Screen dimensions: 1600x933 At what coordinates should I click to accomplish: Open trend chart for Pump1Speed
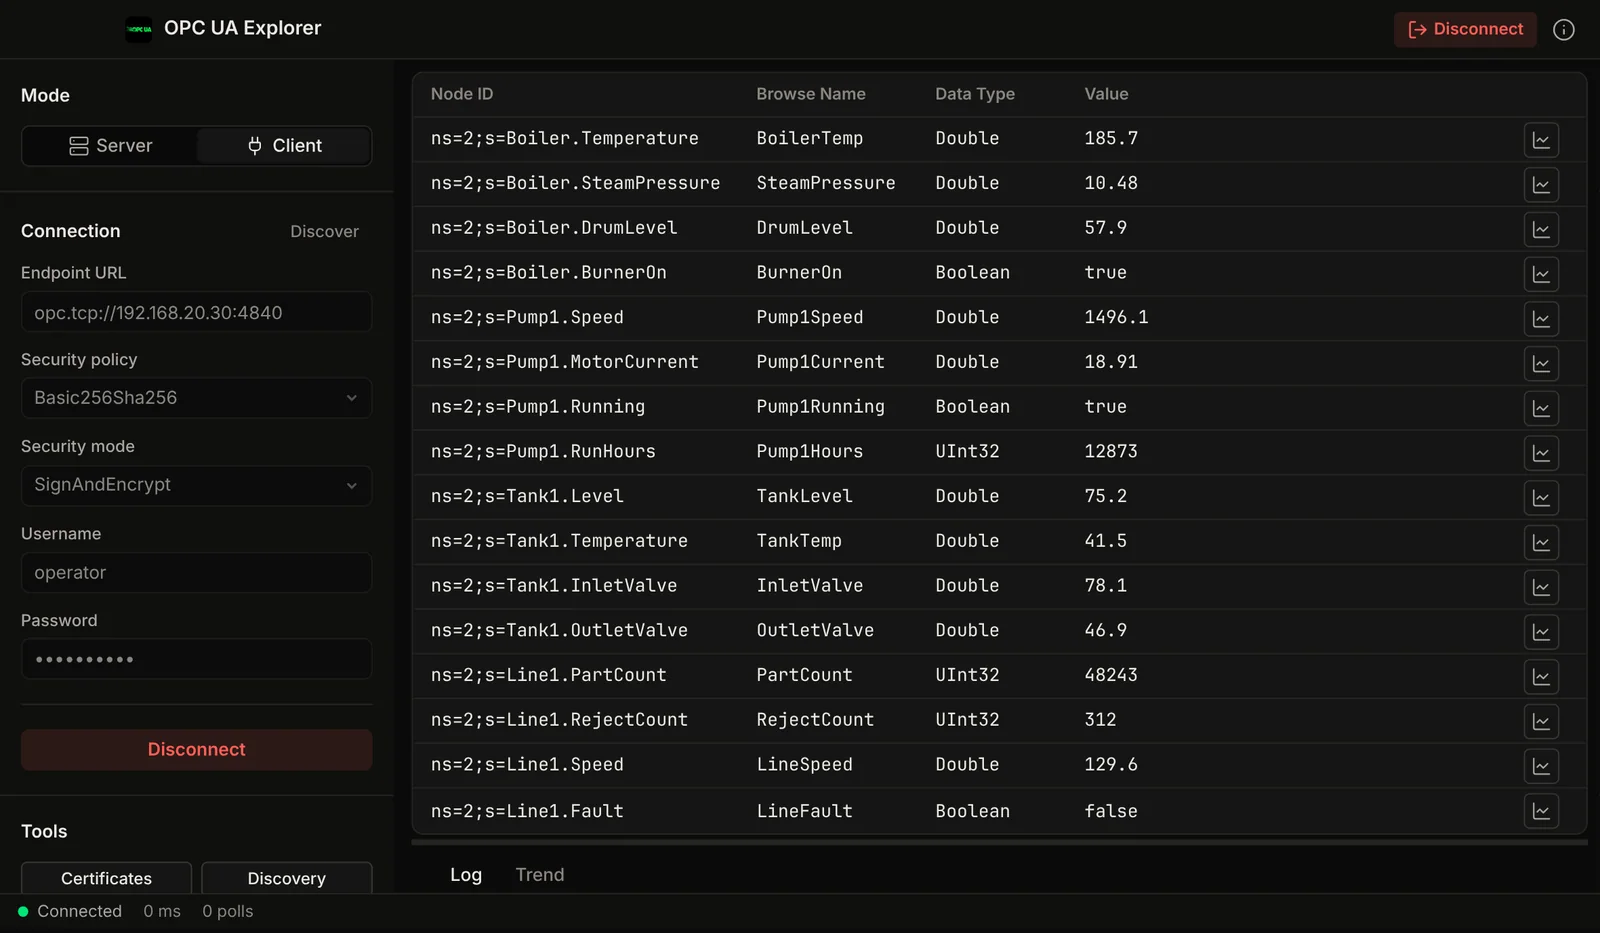point(1541,319)
